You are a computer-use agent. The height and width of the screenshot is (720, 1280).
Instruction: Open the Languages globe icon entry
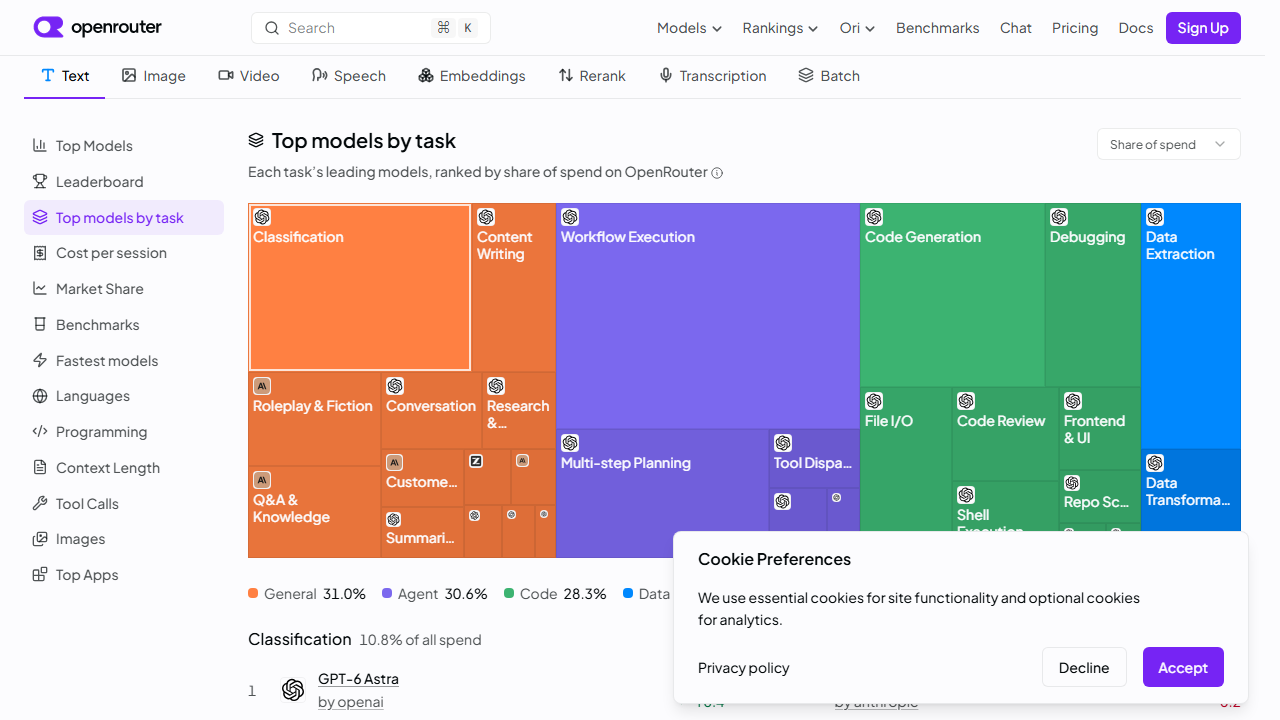(40, 396)
